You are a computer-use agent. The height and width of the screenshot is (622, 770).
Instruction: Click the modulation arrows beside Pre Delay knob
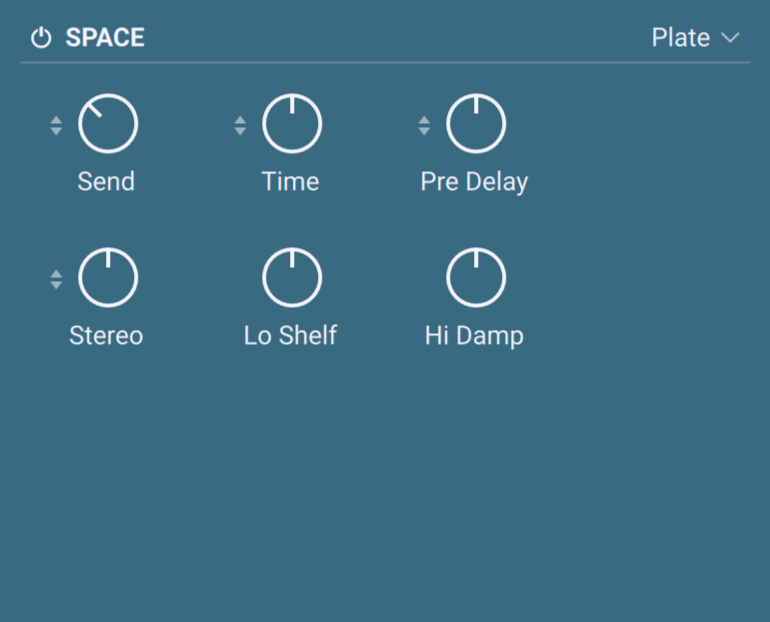pos(424,126)
